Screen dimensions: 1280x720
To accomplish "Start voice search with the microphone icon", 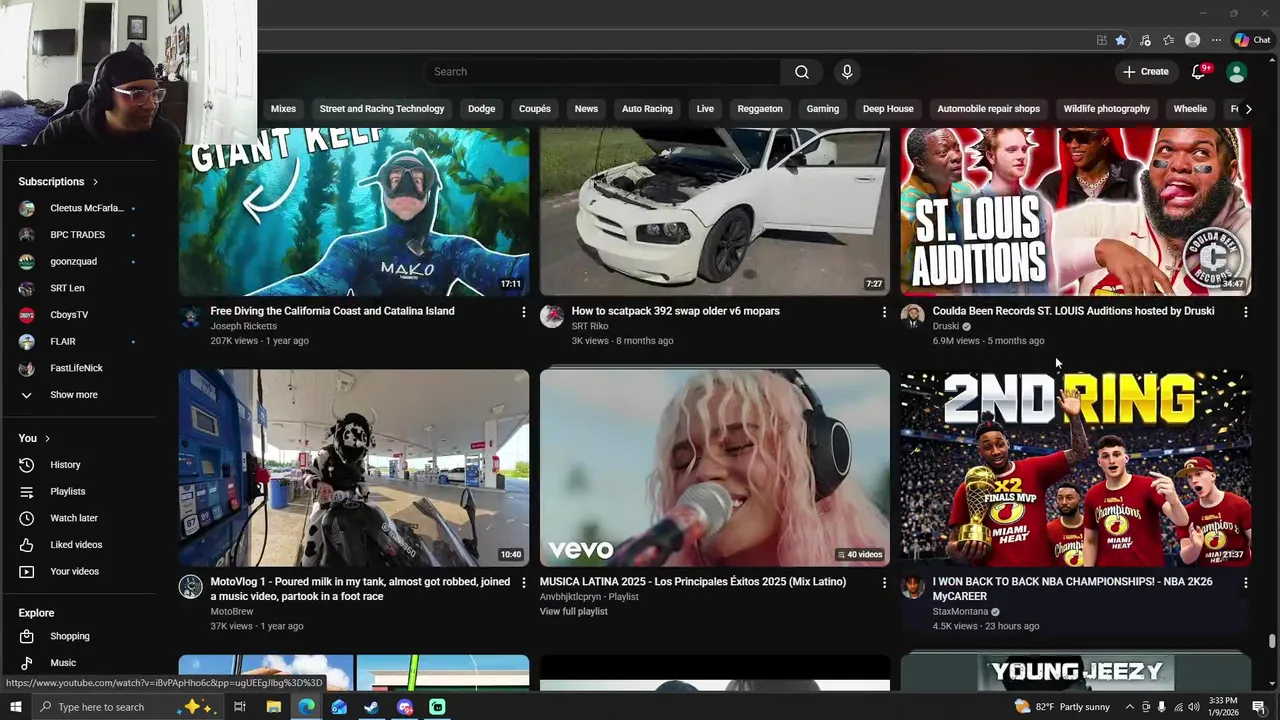I will (x=847, y=72).
